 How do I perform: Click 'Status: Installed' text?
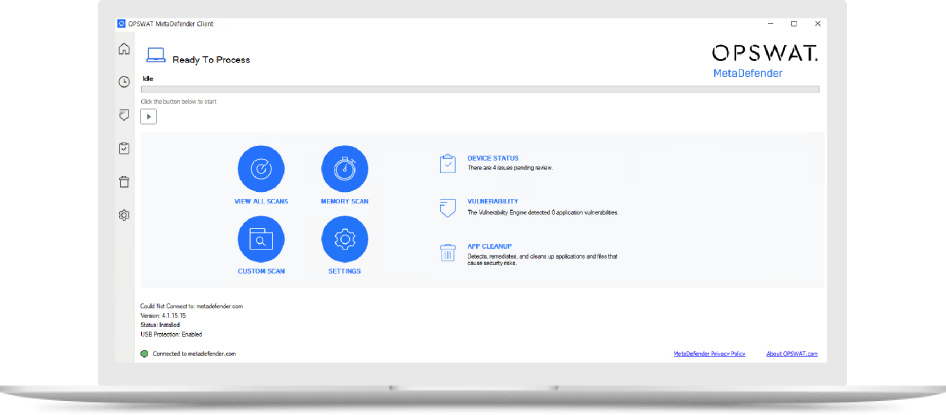click(x=160, y=325)
